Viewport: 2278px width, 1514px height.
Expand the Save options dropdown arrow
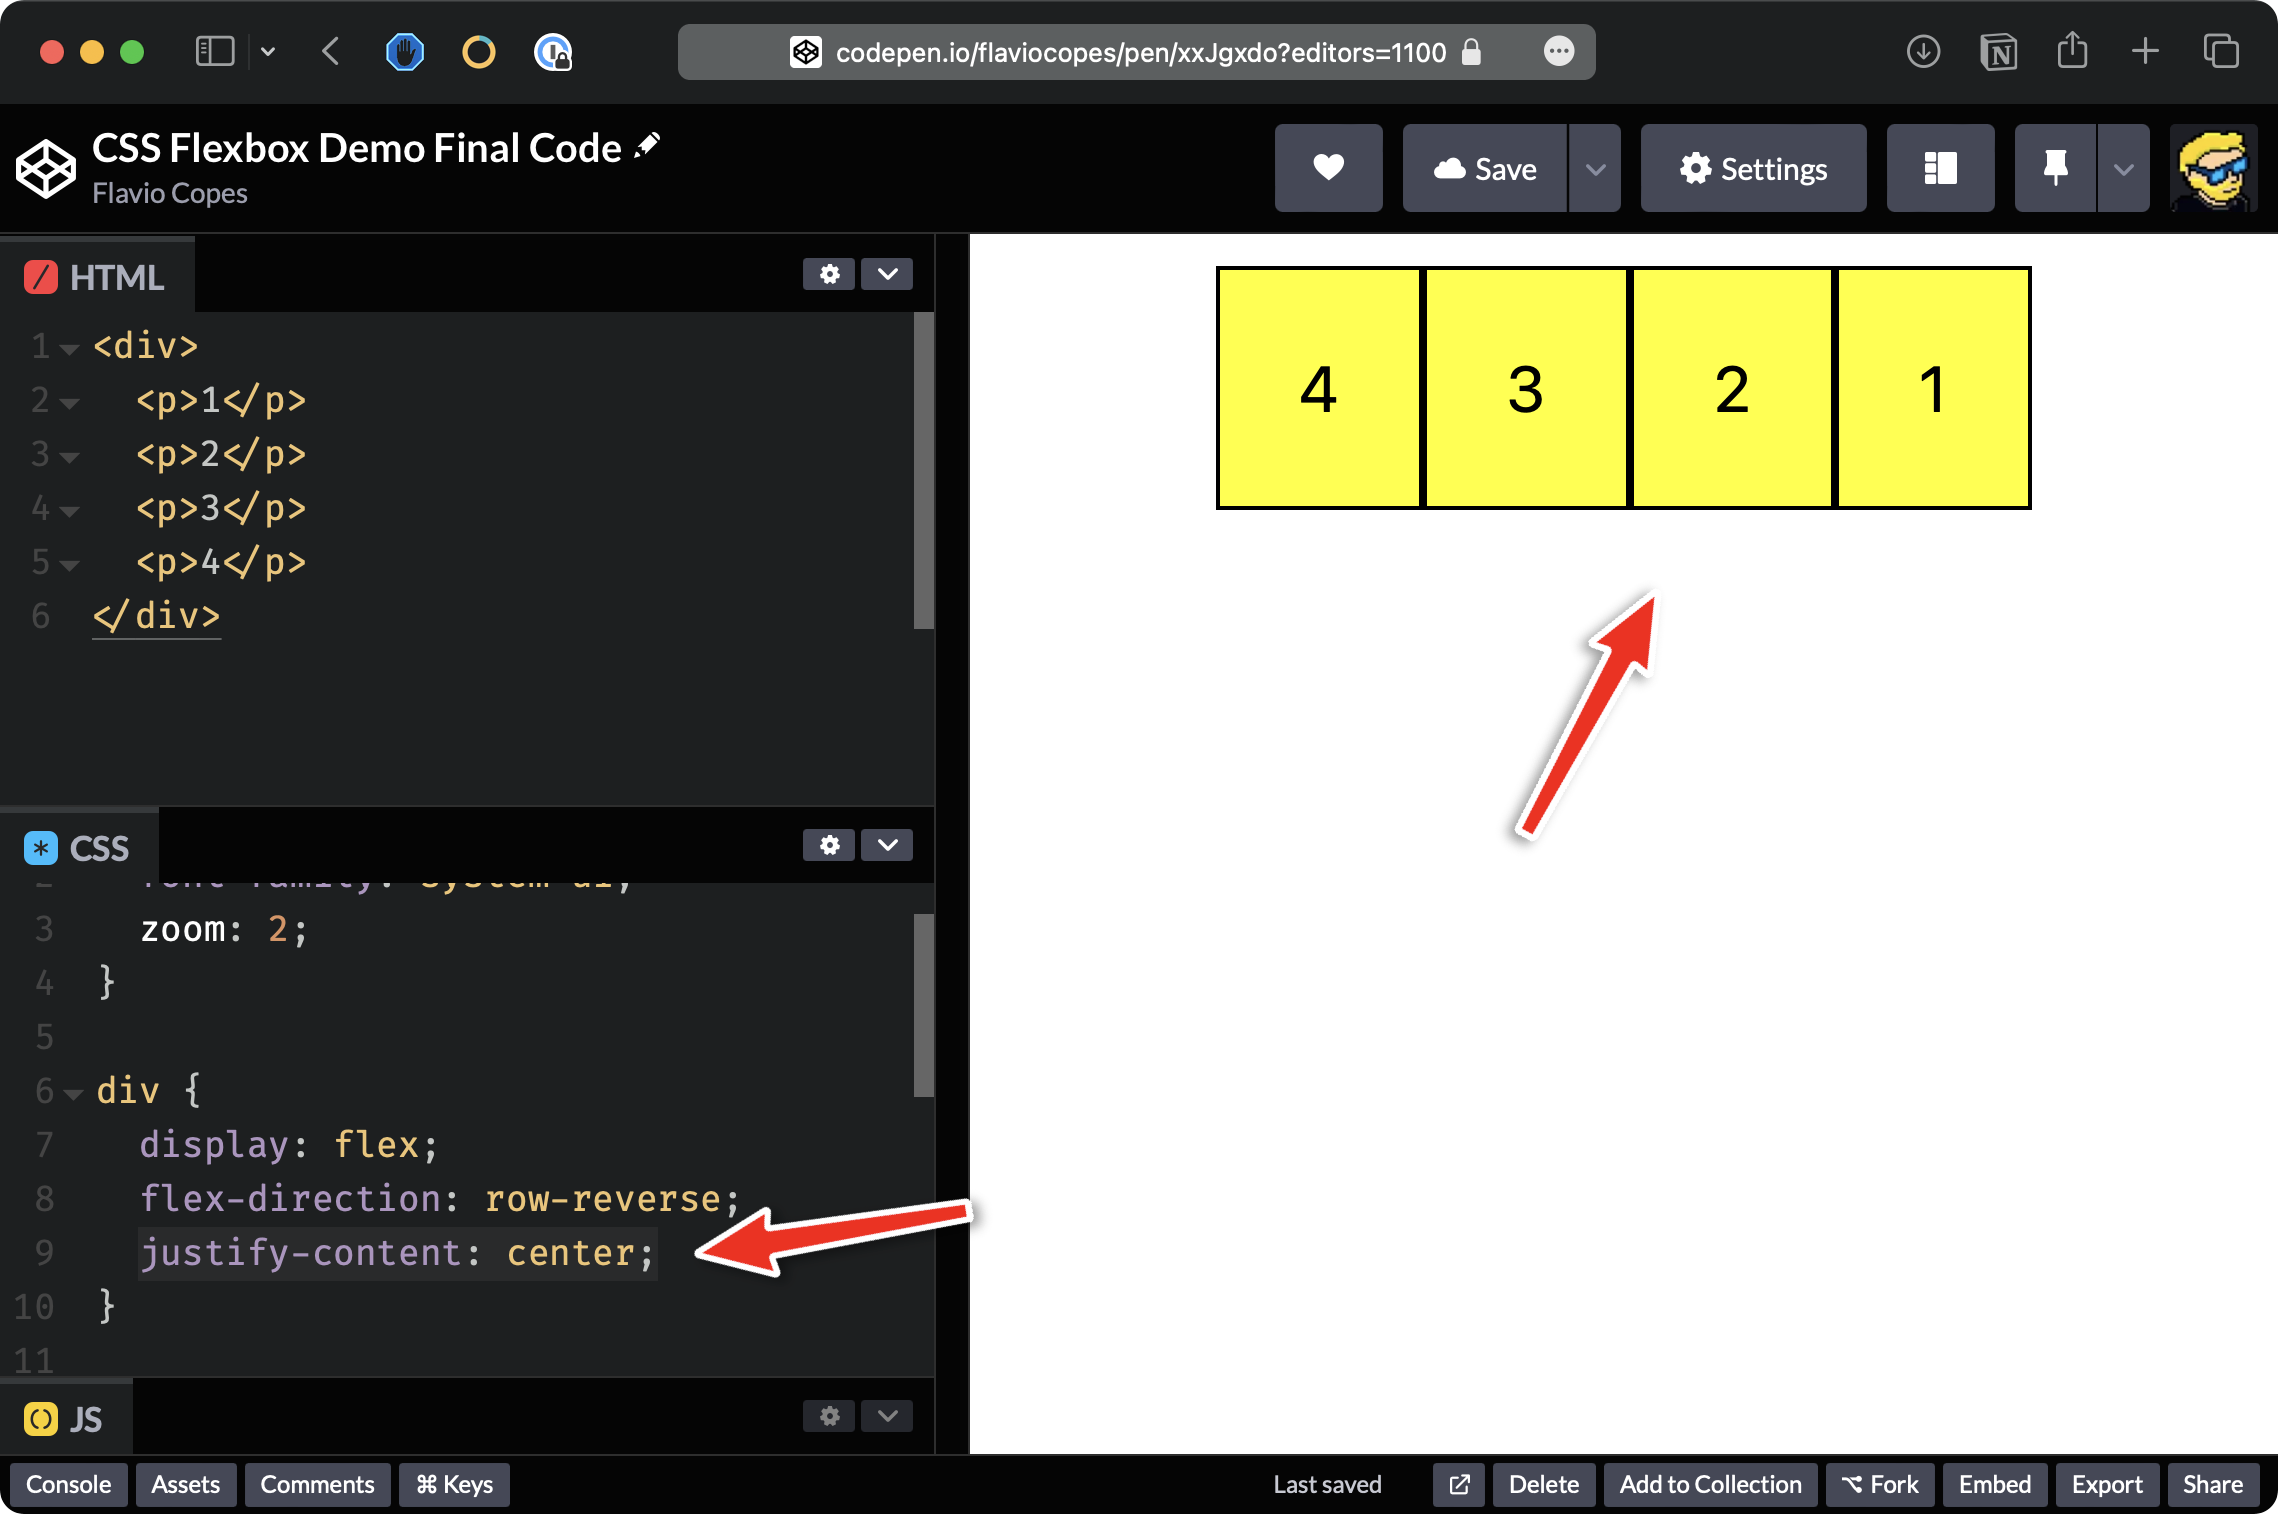(1595, 168)
